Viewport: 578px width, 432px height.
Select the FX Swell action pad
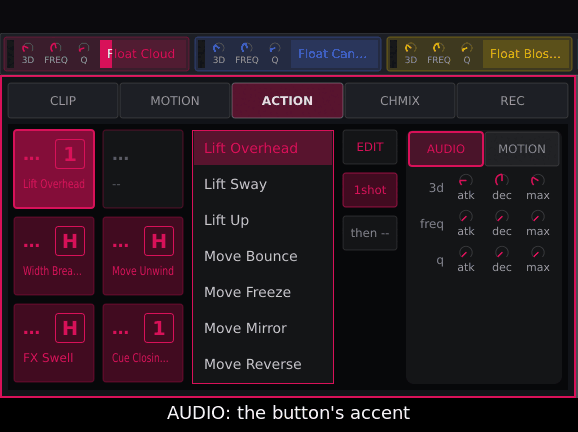(54, 343)
